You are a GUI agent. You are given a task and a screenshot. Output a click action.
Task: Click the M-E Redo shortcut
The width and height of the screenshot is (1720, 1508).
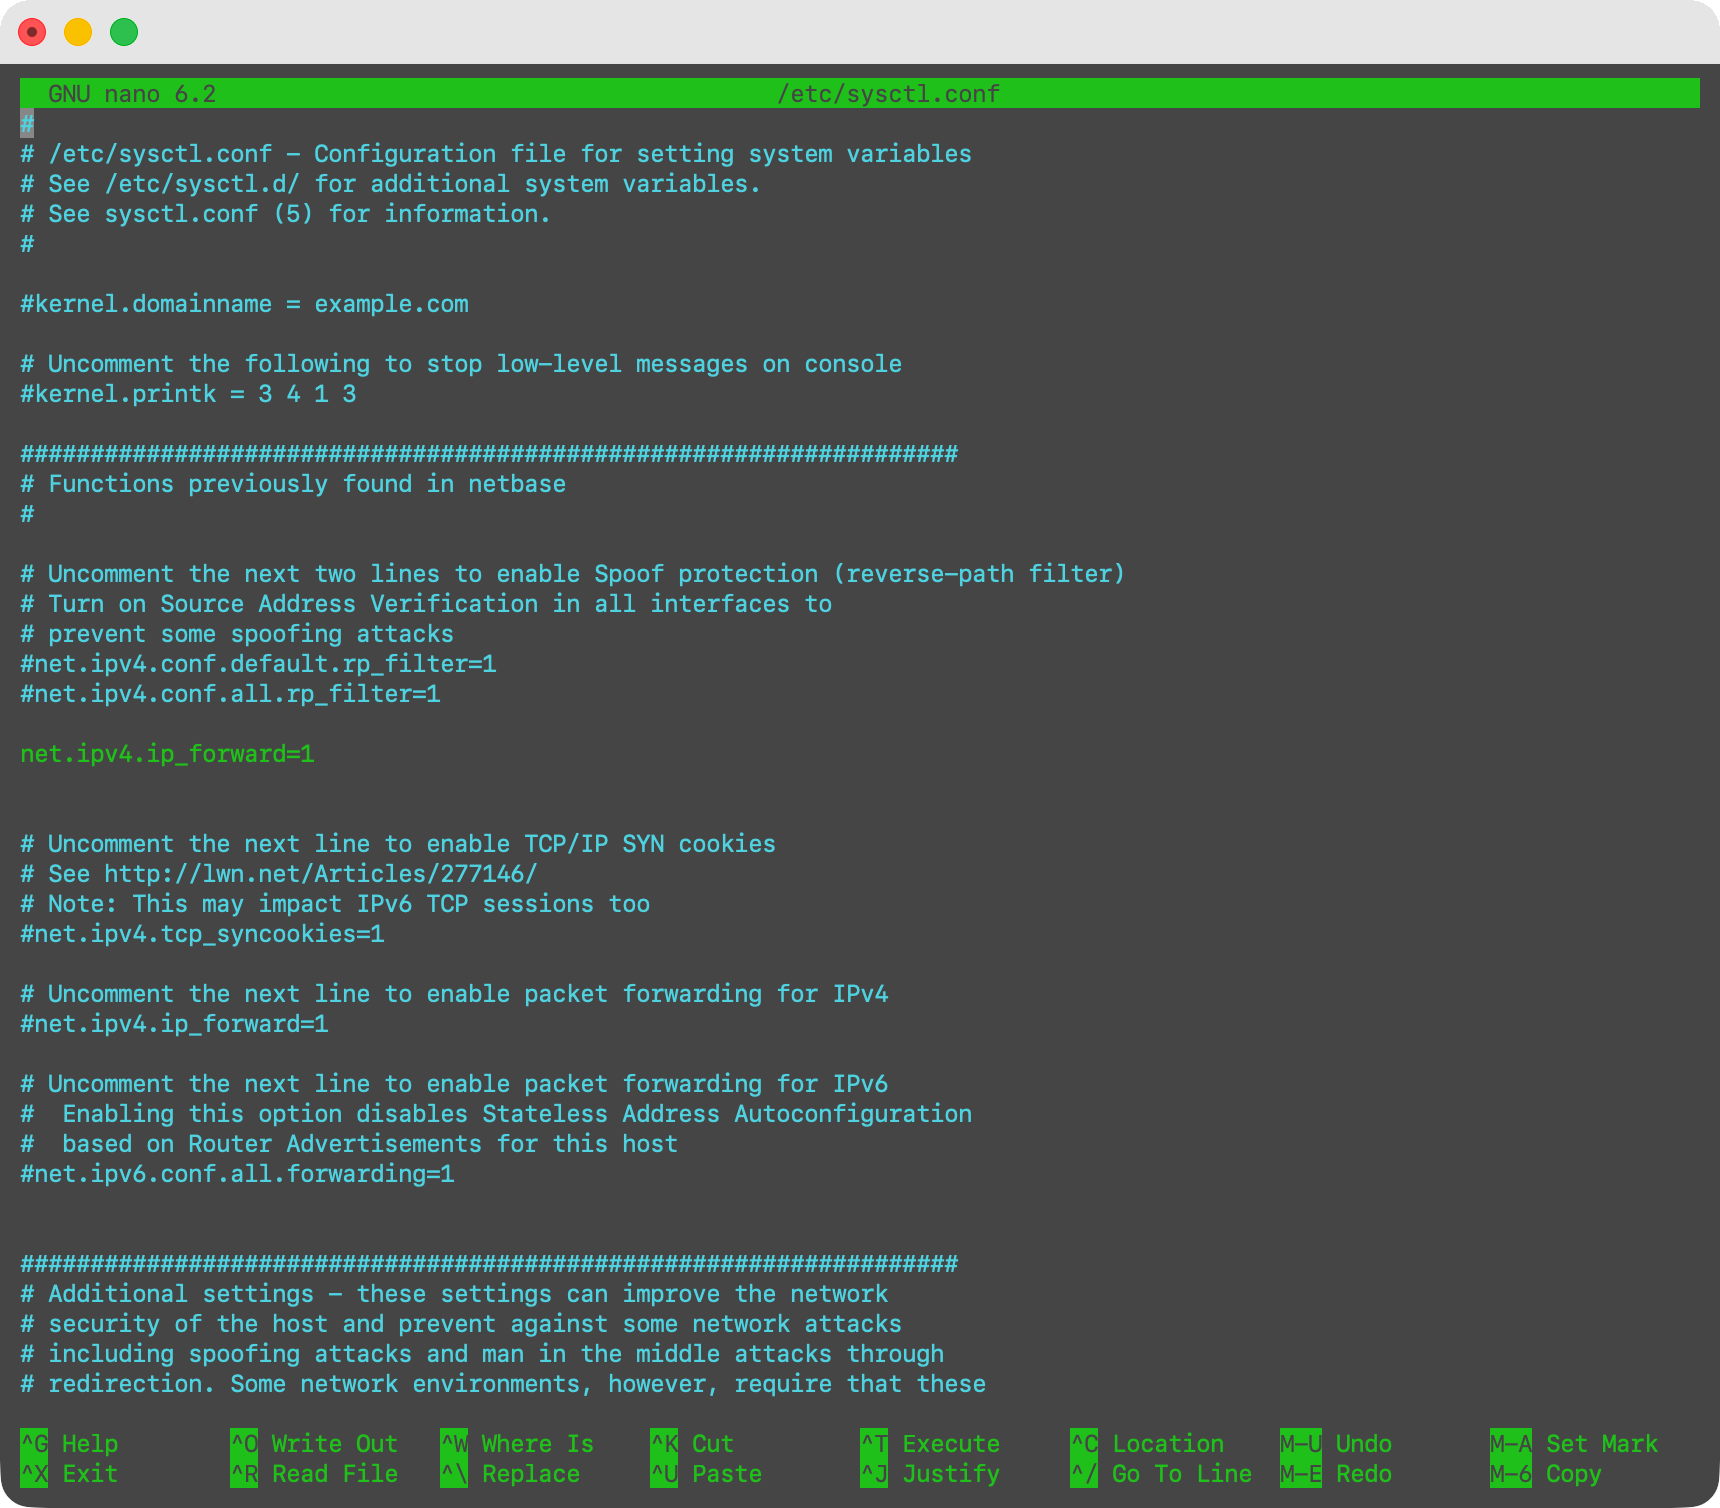1336,1473
